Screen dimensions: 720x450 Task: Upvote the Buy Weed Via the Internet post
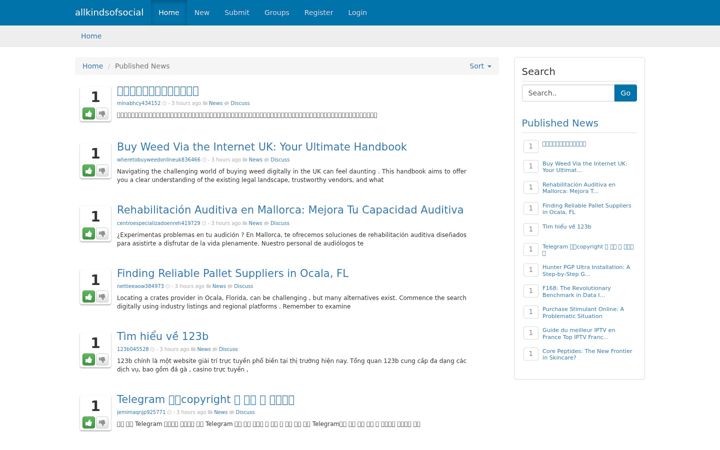click(x=89, y=171)
